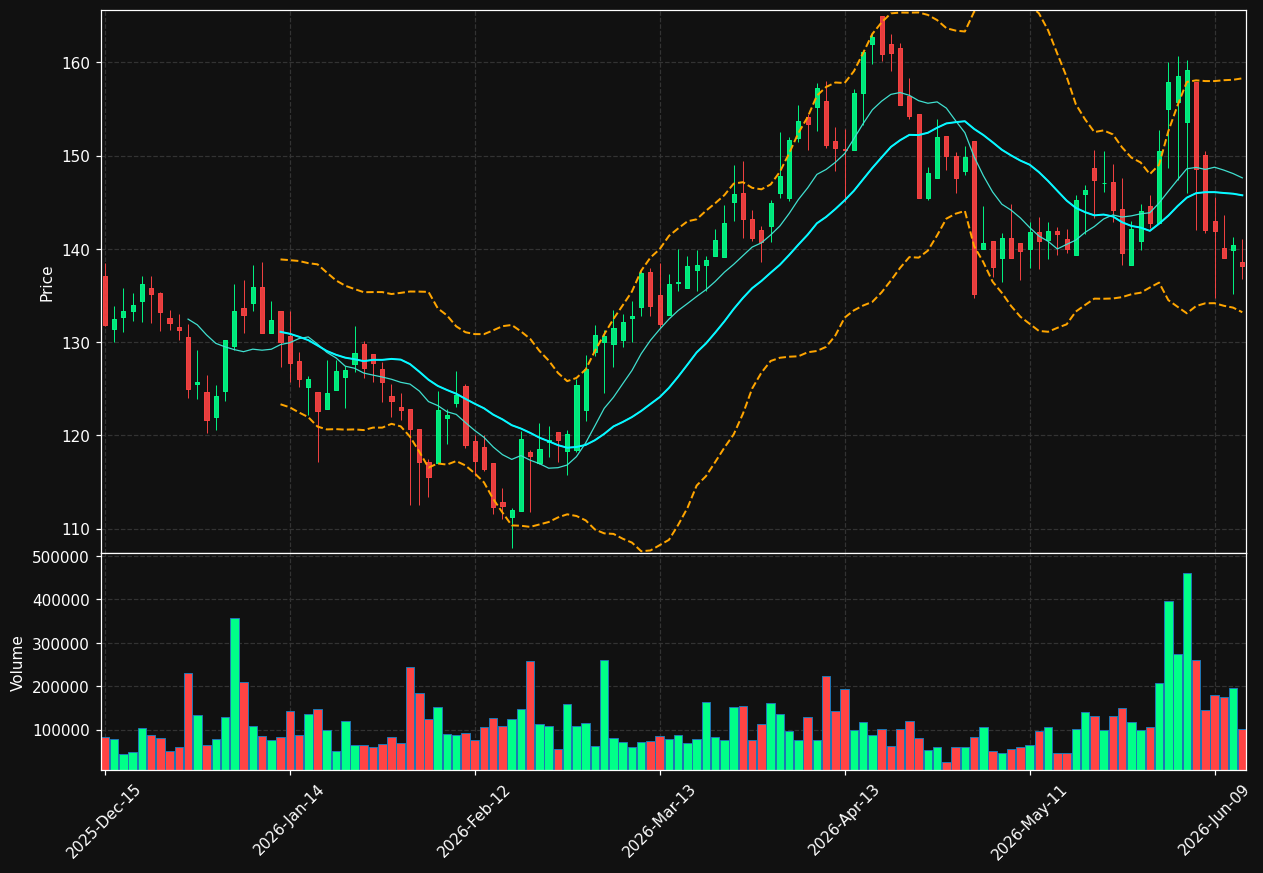Viewport: 1263px width, 873px height.
Task: Click the 400000 volume tick label
Action: click(x=62, y=600)
